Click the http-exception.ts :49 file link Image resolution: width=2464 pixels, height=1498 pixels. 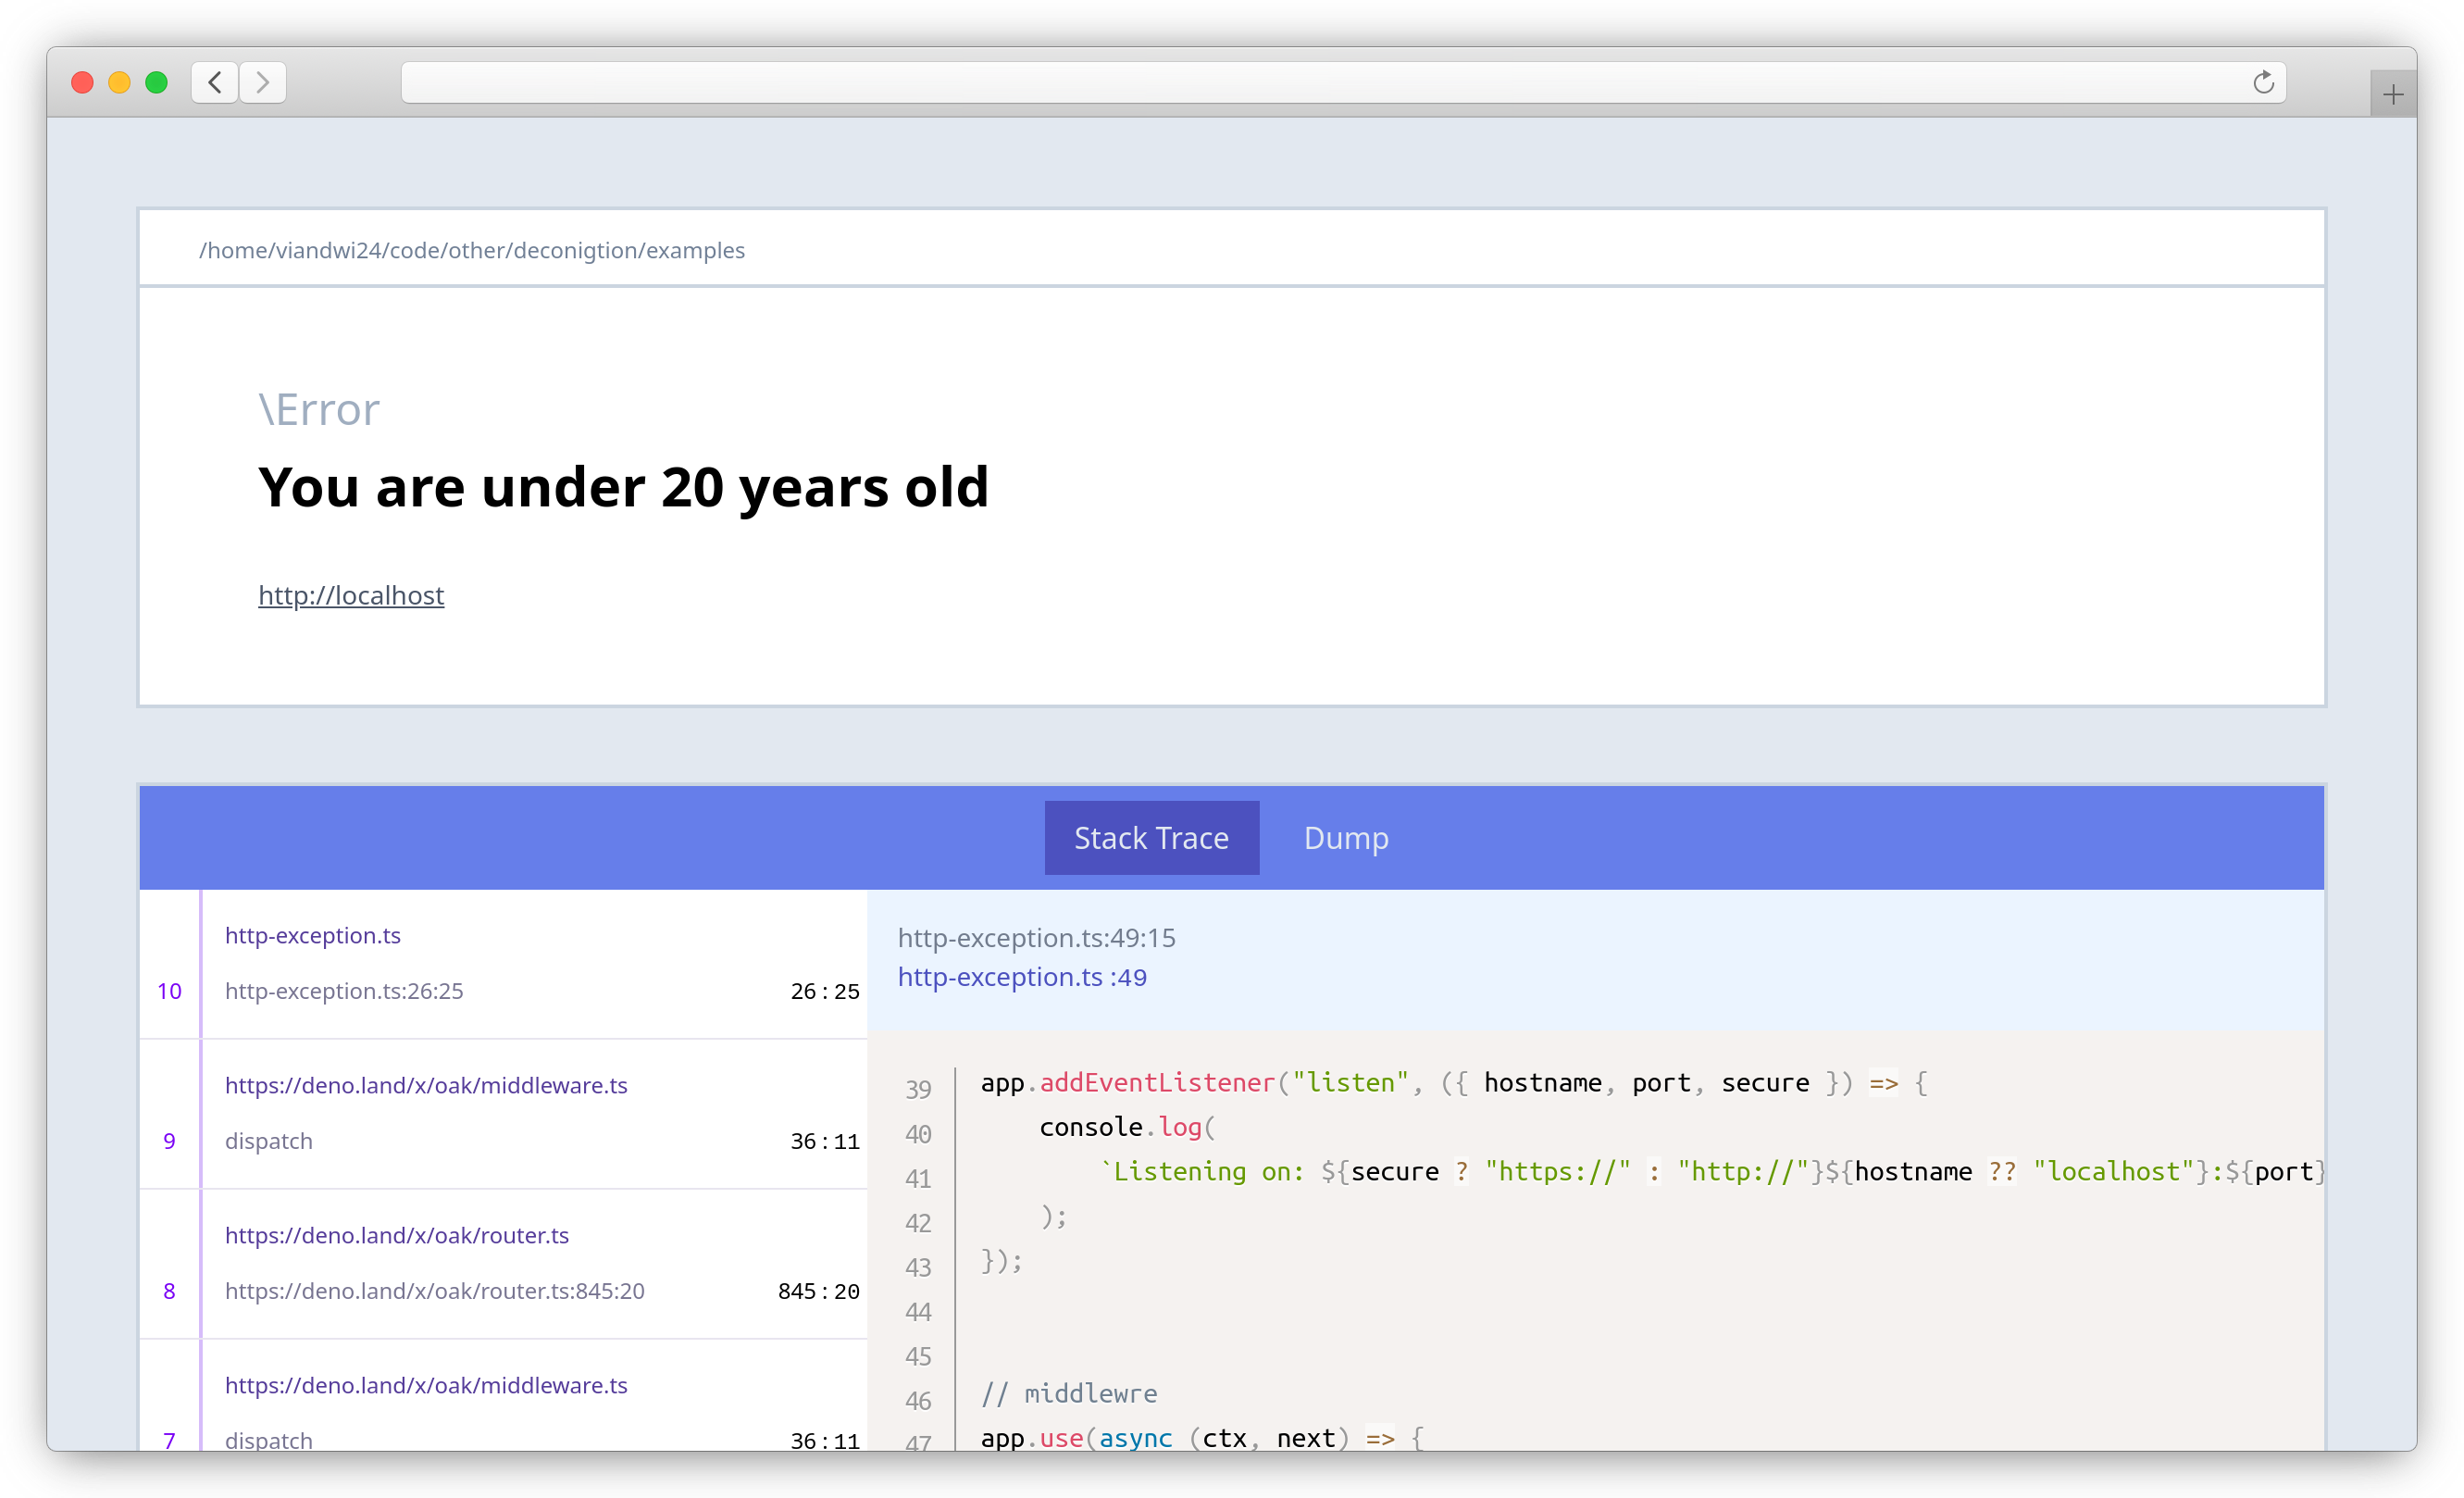[x=1021, y=977]
